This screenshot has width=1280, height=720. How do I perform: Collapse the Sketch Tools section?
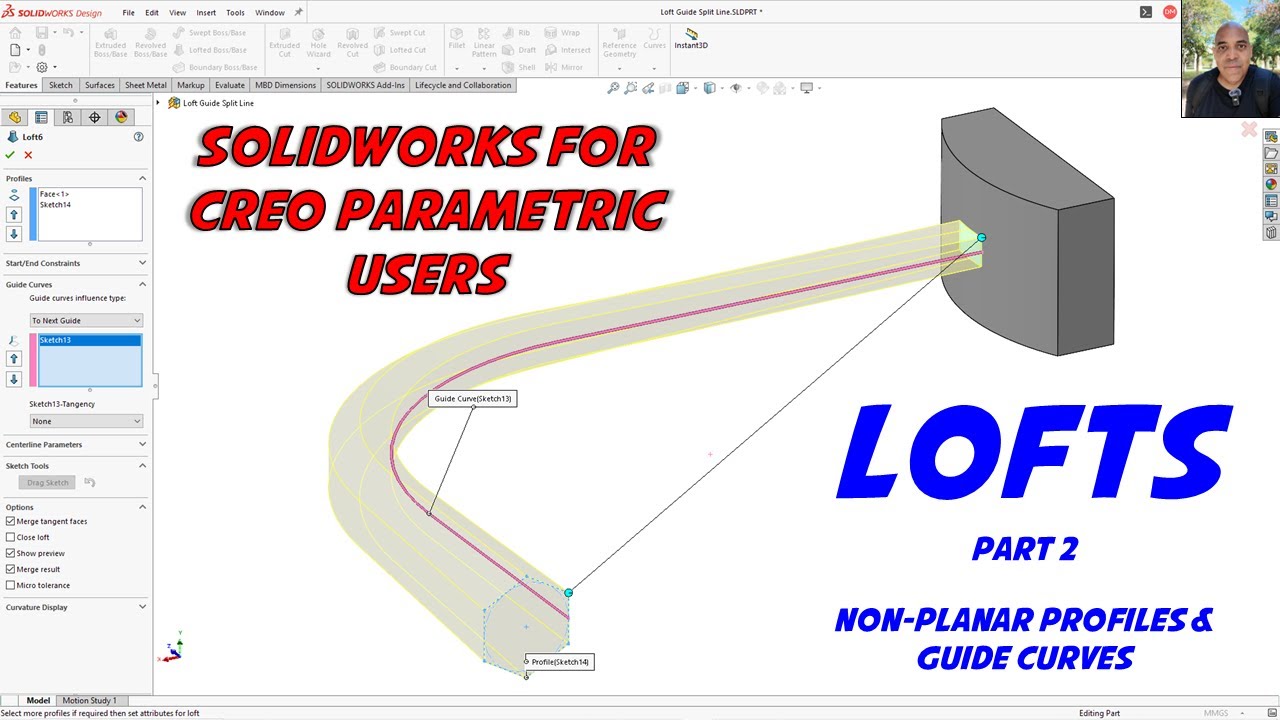pos(142,465)
